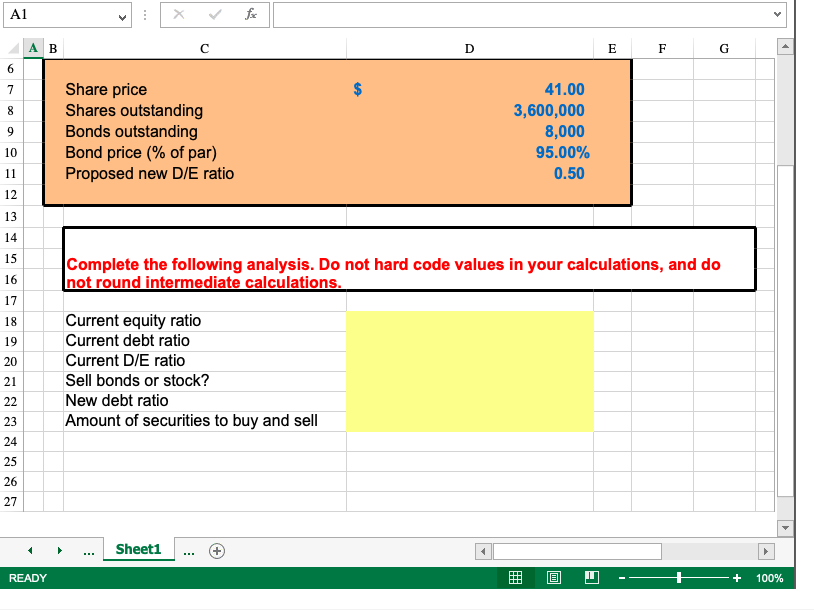The image size is (814, 613).
Task: Expand the formula bar chevron
Action: click(777, 14)
